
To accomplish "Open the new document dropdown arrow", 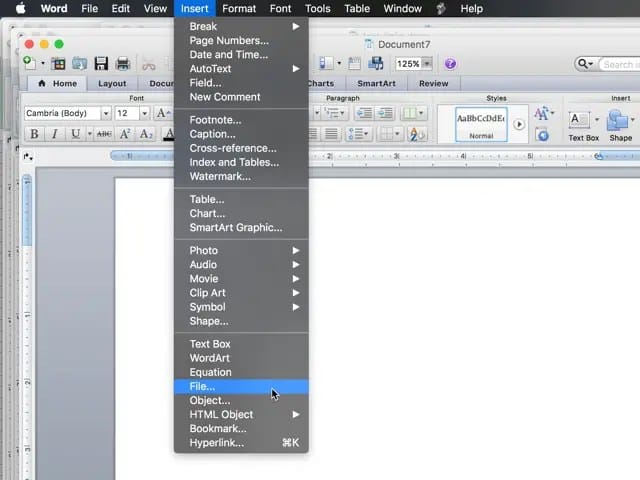I will click(x=42, y=64).
